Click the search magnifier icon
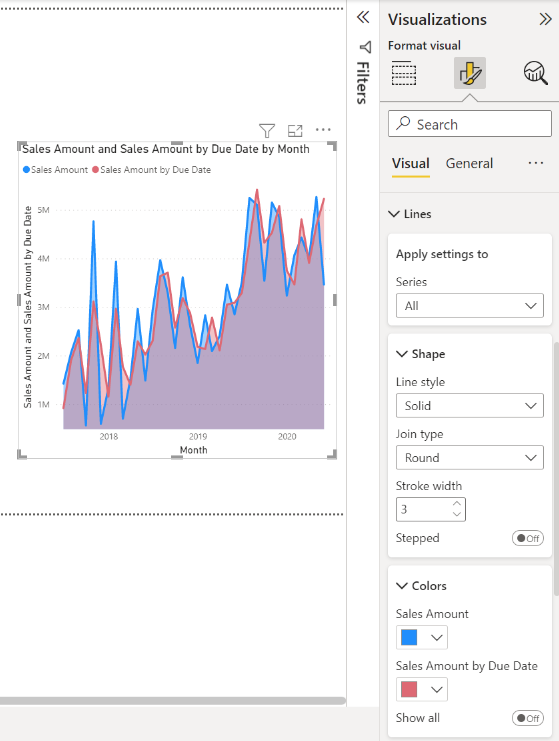The image size is (559, 741). [403, 123]
